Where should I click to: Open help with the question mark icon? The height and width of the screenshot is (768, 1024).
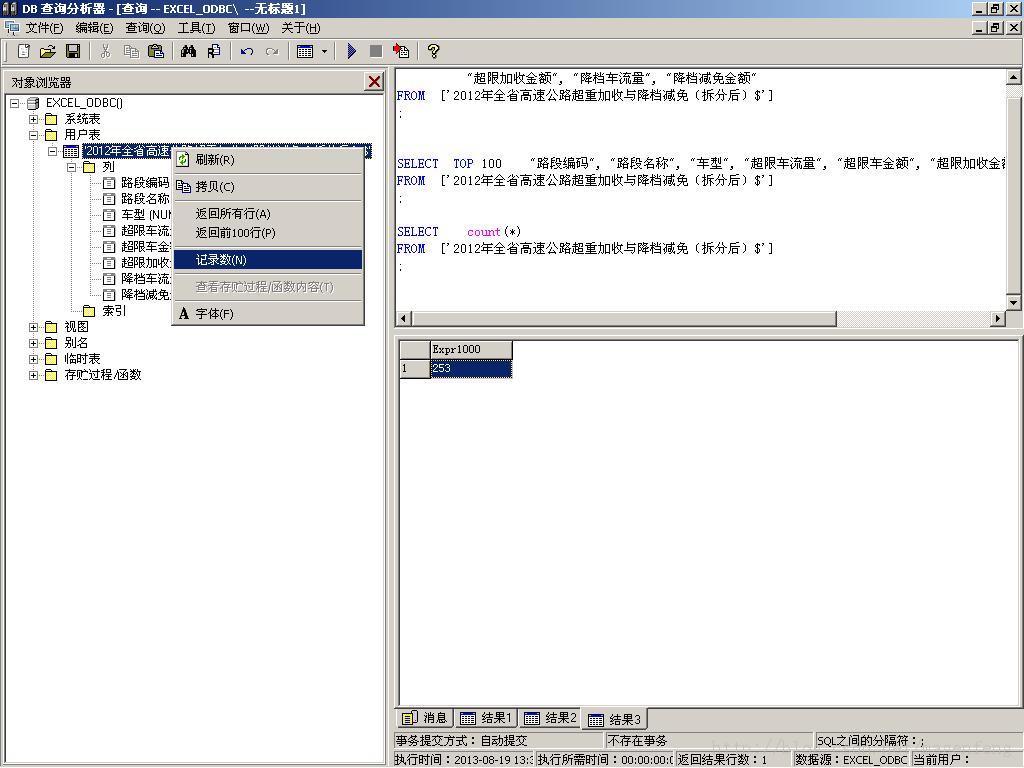point(433,51)
